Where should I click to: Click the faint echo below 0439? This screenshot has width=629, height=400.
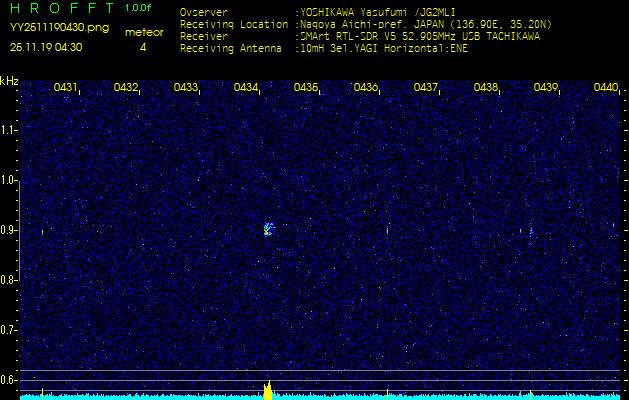coord(530,230)
